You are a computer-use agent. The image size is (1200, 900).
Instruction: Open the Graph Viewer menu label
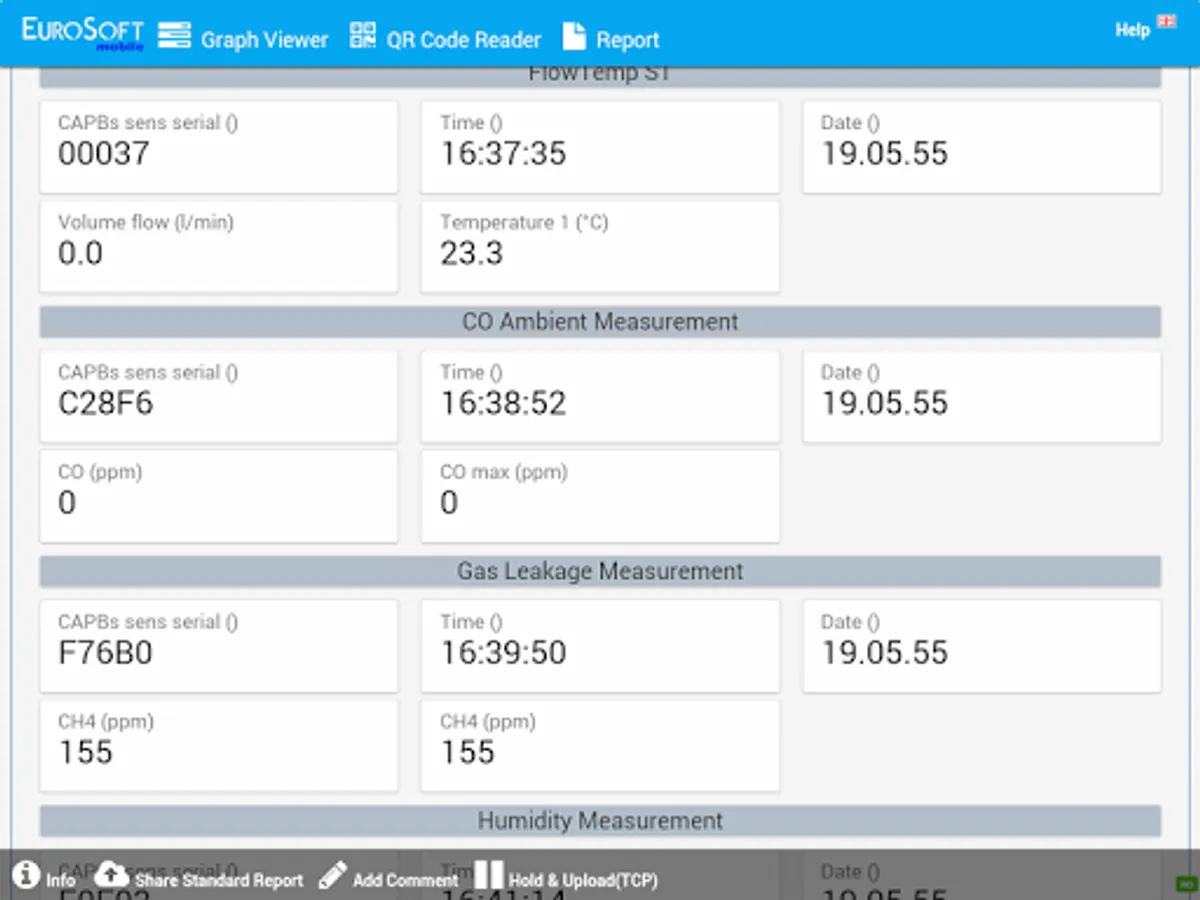(x=264, y=40)
